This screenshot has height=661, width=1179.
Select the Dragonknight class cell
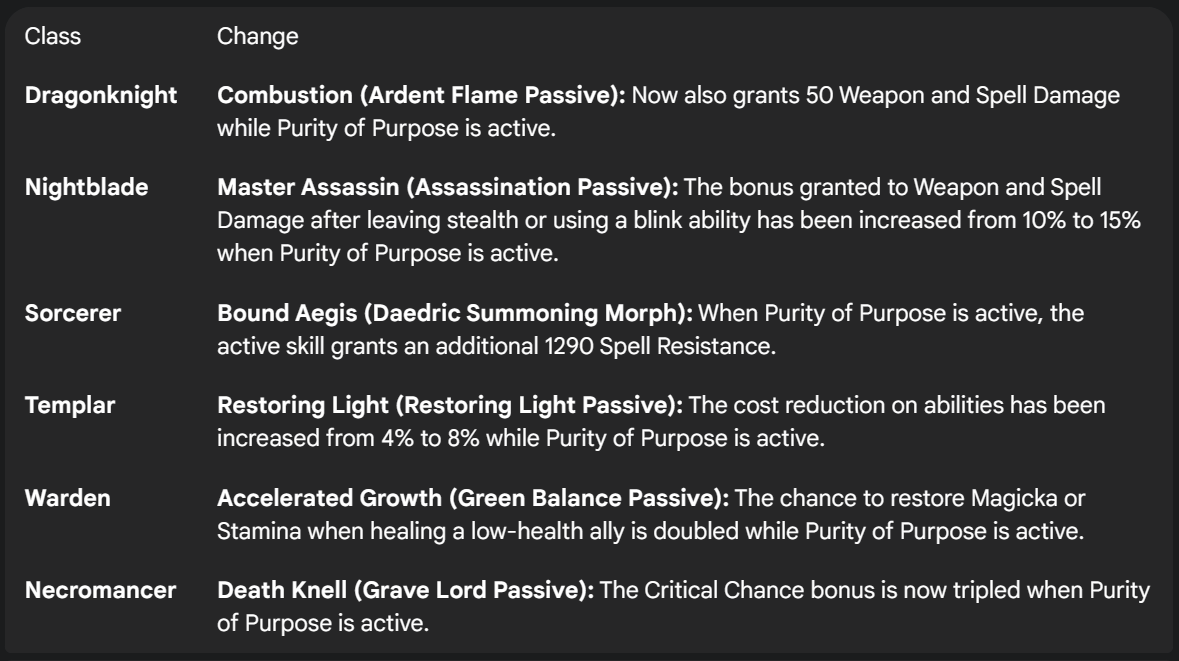[101, 96]
